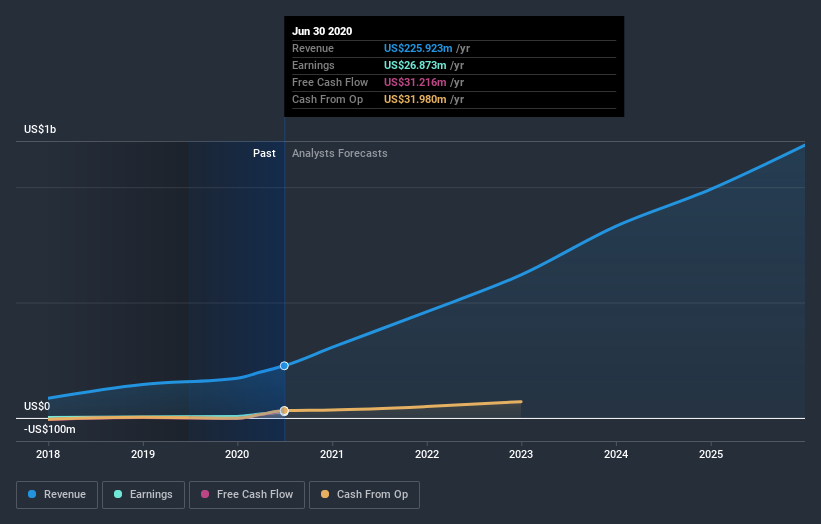The width and height of the screenshot is (821, 524).
Task: Toggle the Earnings legend series
Action: 143,495
